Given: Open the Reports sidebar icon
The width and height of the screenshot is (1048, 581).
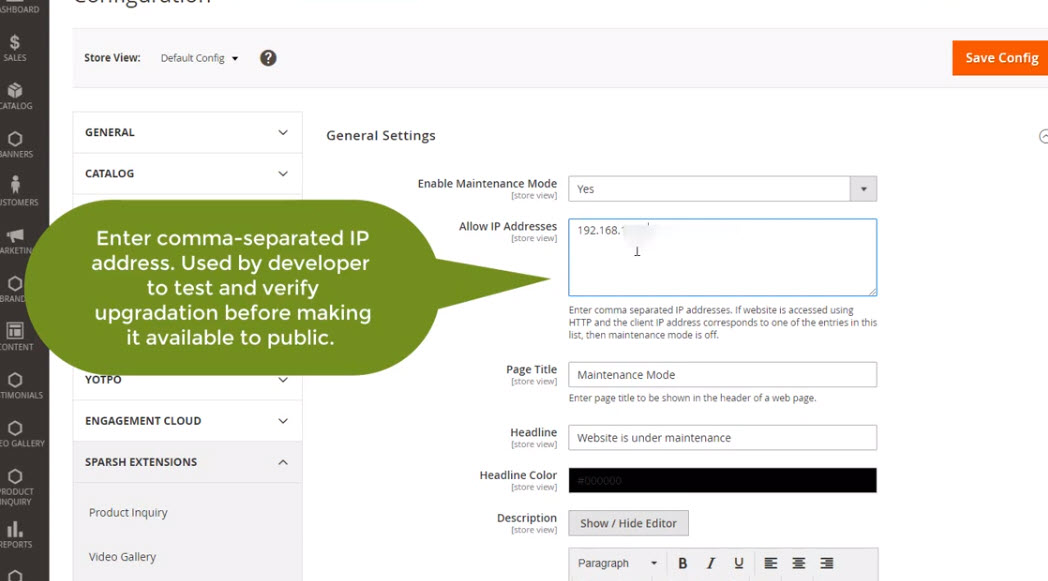Looking at the screenshot, I should [15, 534].
